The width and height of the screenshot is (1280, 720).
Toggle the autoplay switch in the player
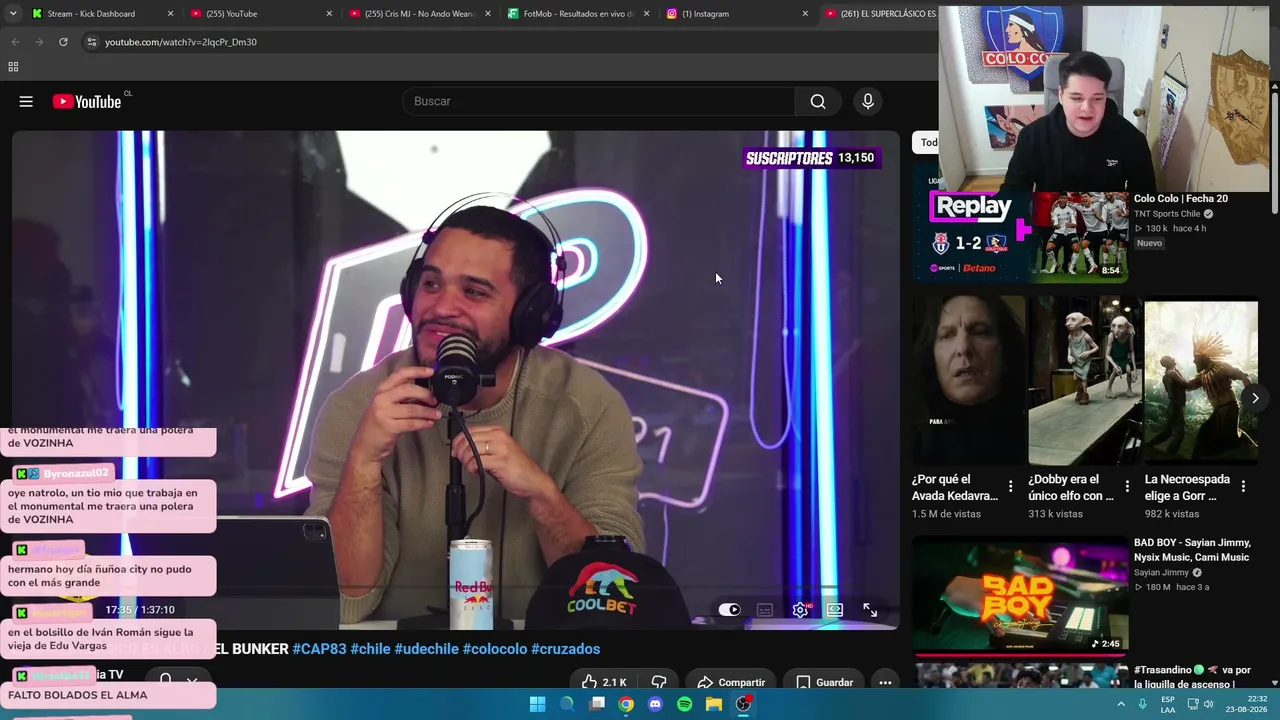tap(729, 610)
